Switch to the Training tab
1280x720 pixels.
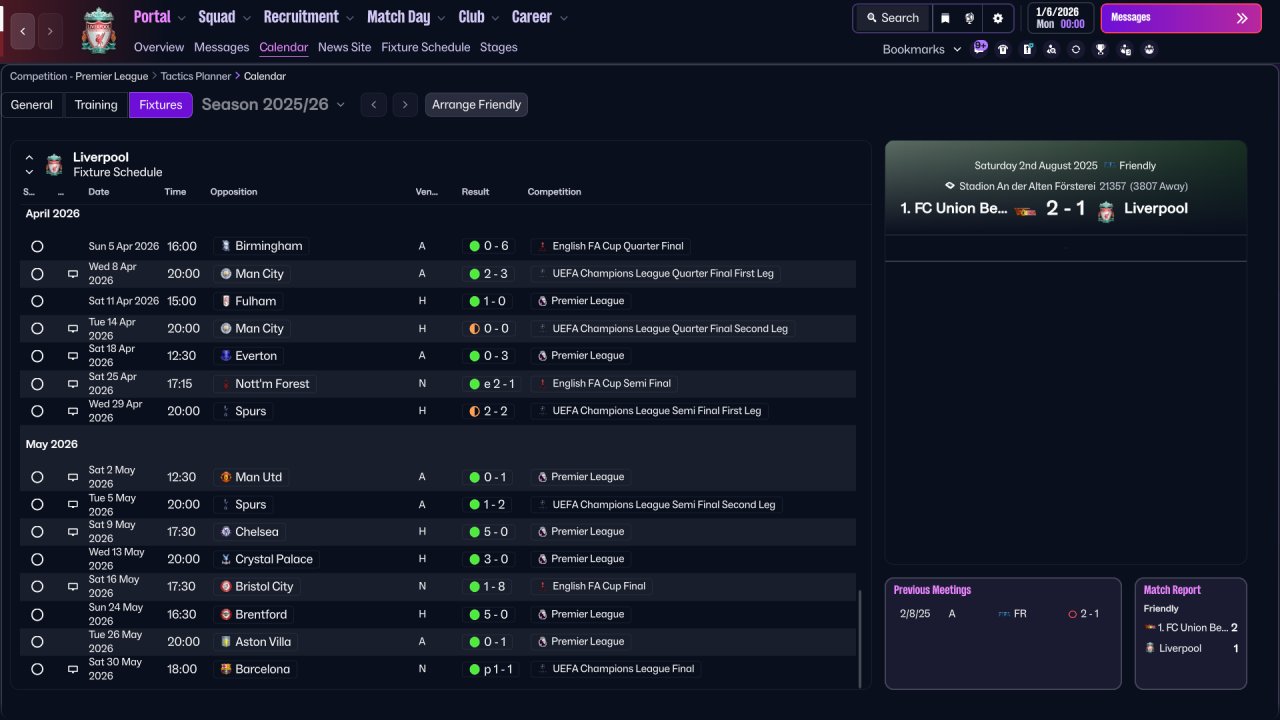96,105
